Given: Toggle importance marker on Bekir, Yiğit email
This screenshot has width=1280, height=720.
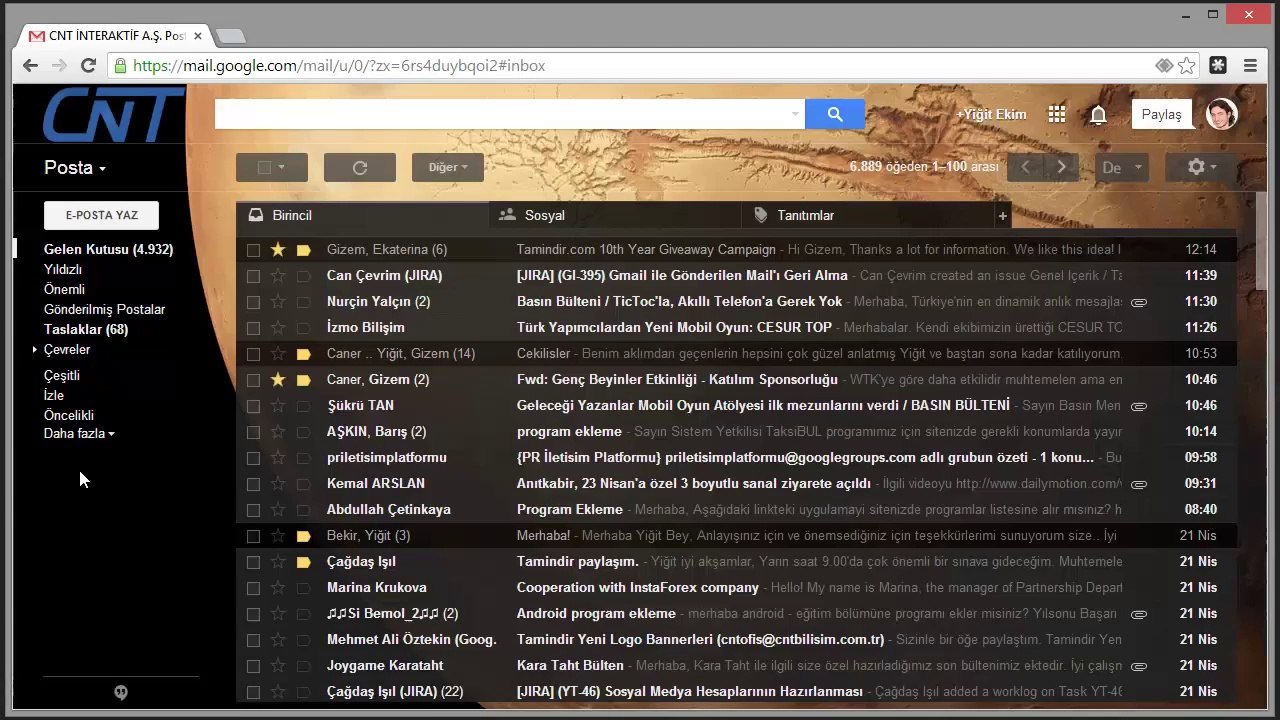Looking at the screenshot, I should [304, 535].
